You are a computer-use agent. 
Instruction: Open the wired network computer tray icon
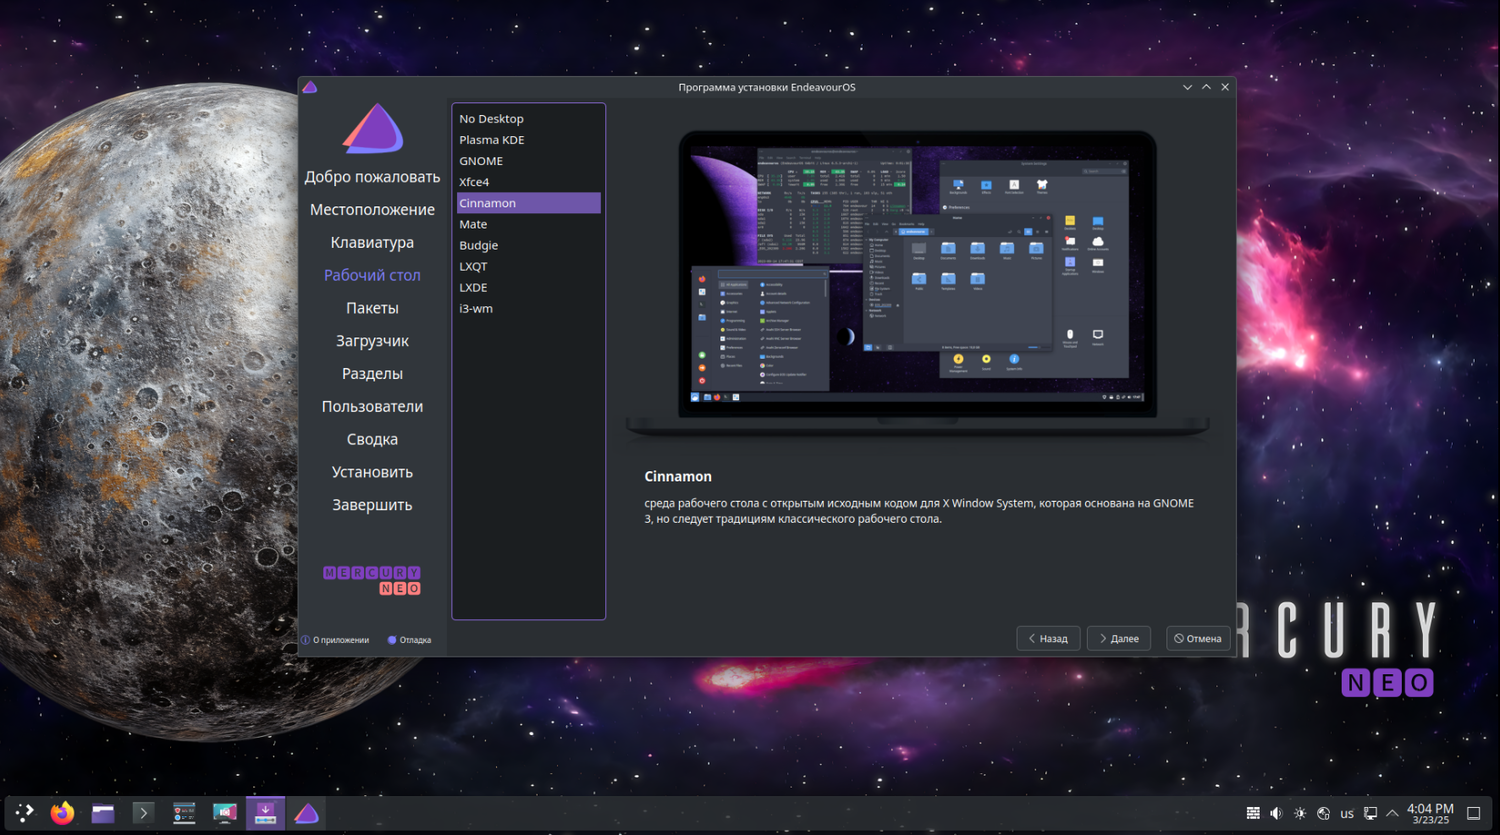[x=1370, y=814]
